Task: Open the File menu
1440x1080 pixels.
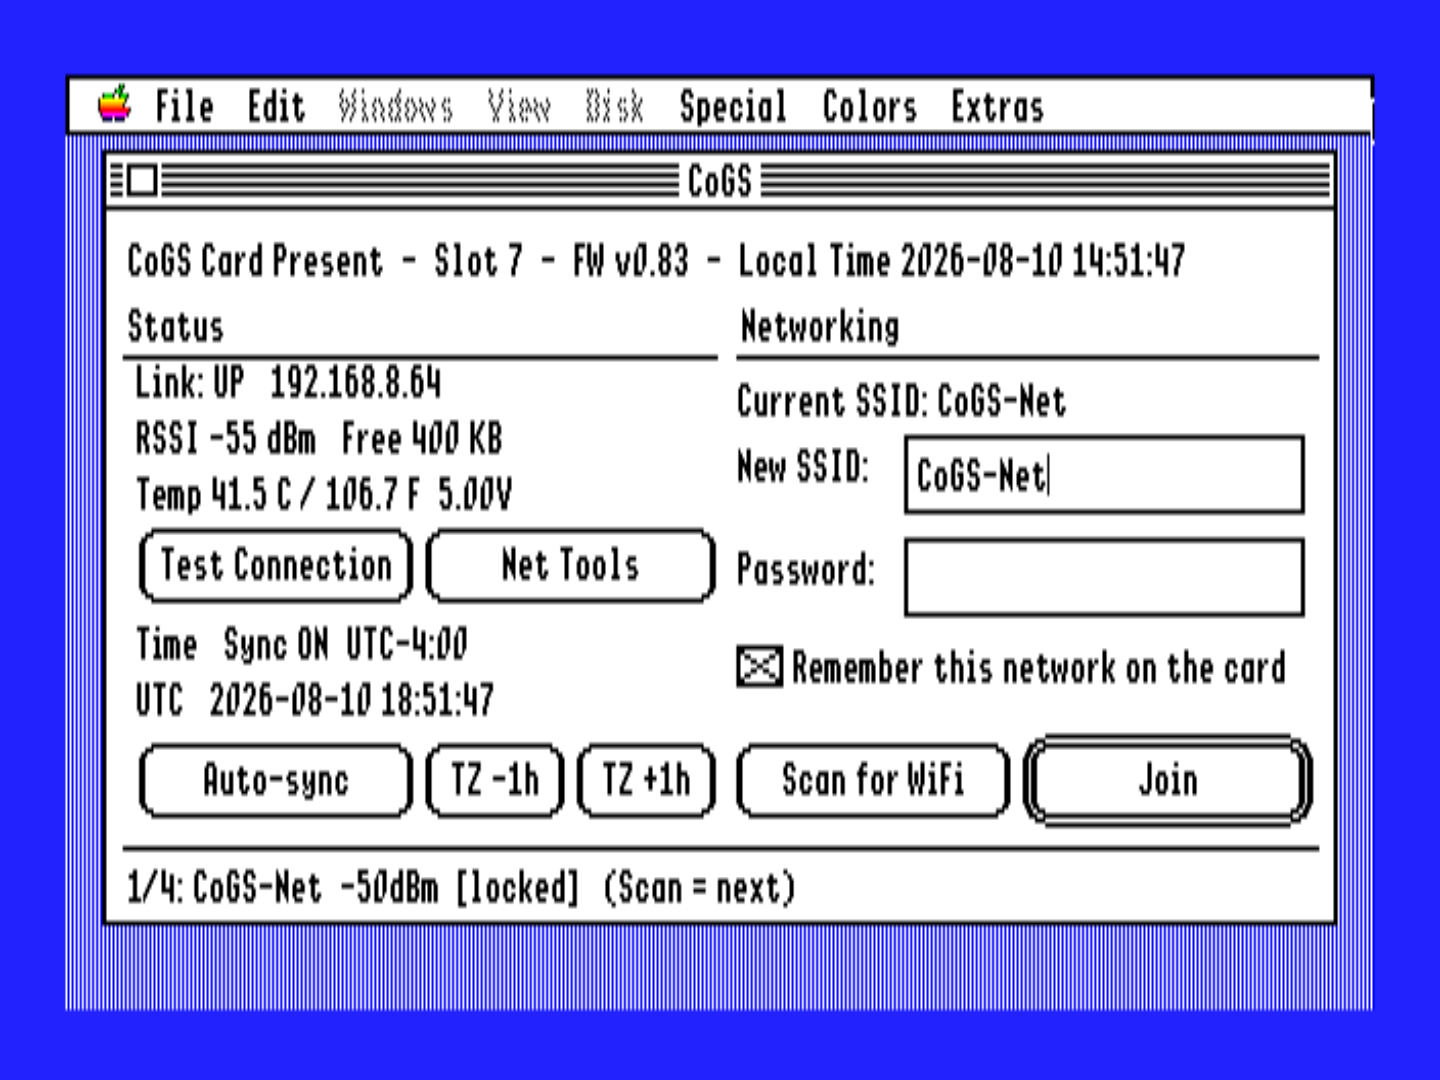Action: click(184, 106)
